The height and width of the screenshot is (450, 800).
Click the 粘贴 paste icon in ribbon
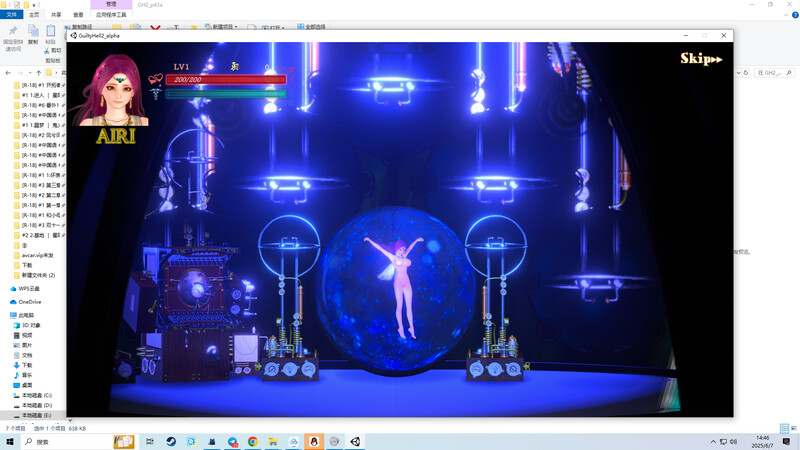click(x=51, y=32)
